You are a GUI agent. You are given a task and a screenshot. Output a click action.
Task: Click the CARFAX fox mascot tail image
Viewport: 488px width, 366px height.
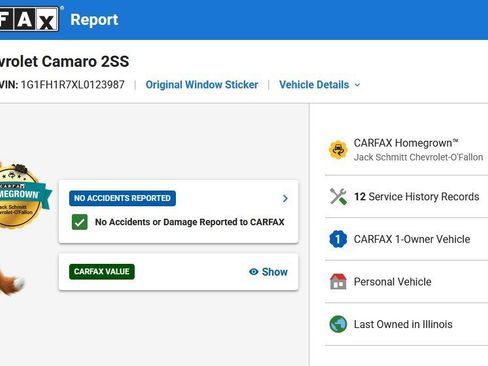(12, 283)
